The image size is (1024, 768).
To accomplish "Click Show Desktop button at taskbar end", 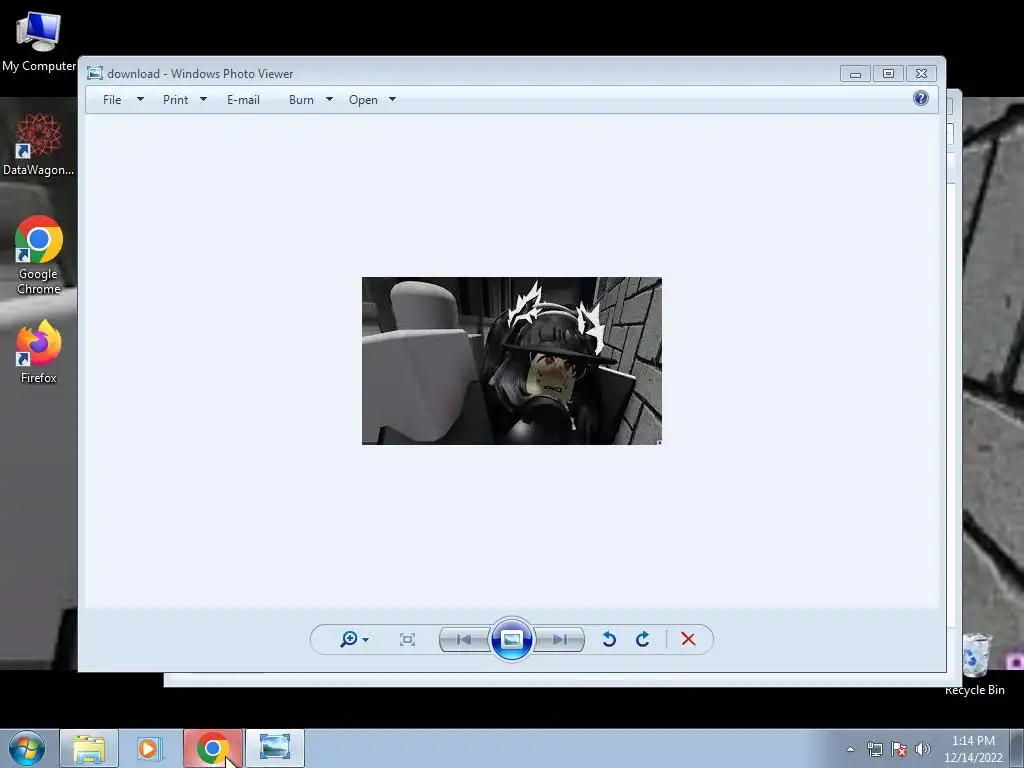I will coord(1017,748).
